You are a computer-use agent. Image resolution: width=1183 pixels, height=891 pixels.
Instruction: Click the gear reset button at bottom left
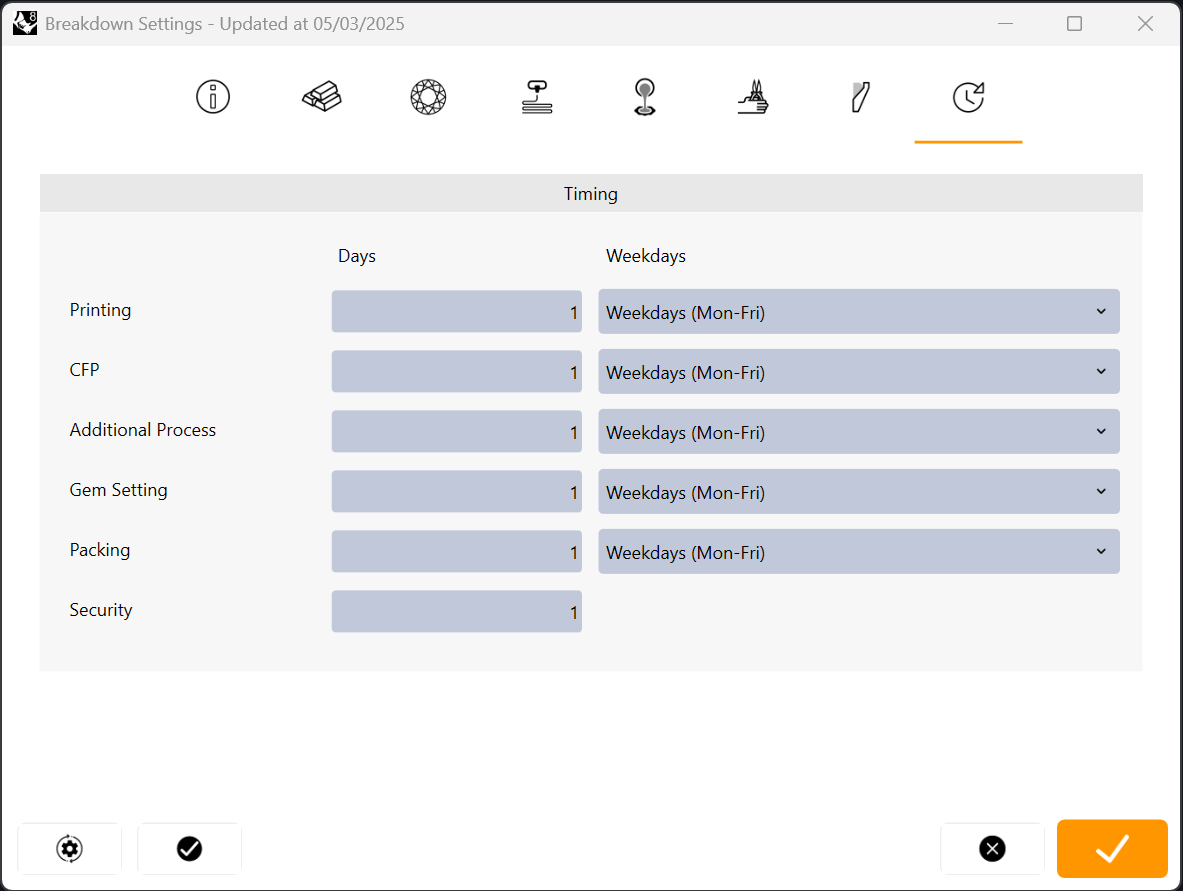click(x=69, y=849)
